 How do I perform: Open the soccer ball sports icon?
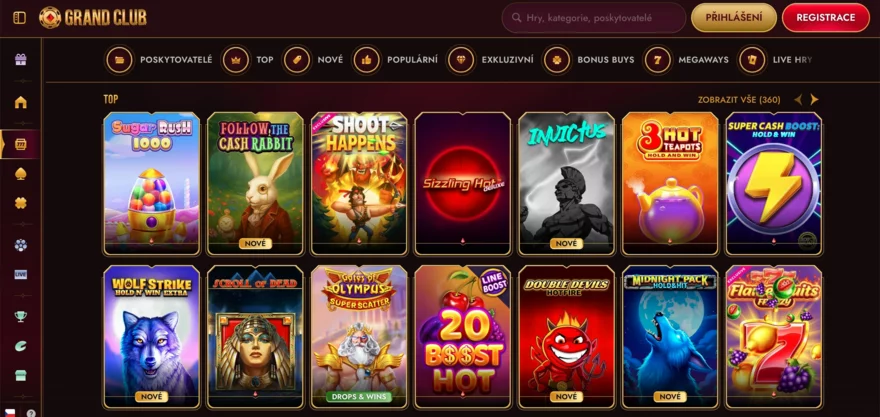tap(21, 245)
